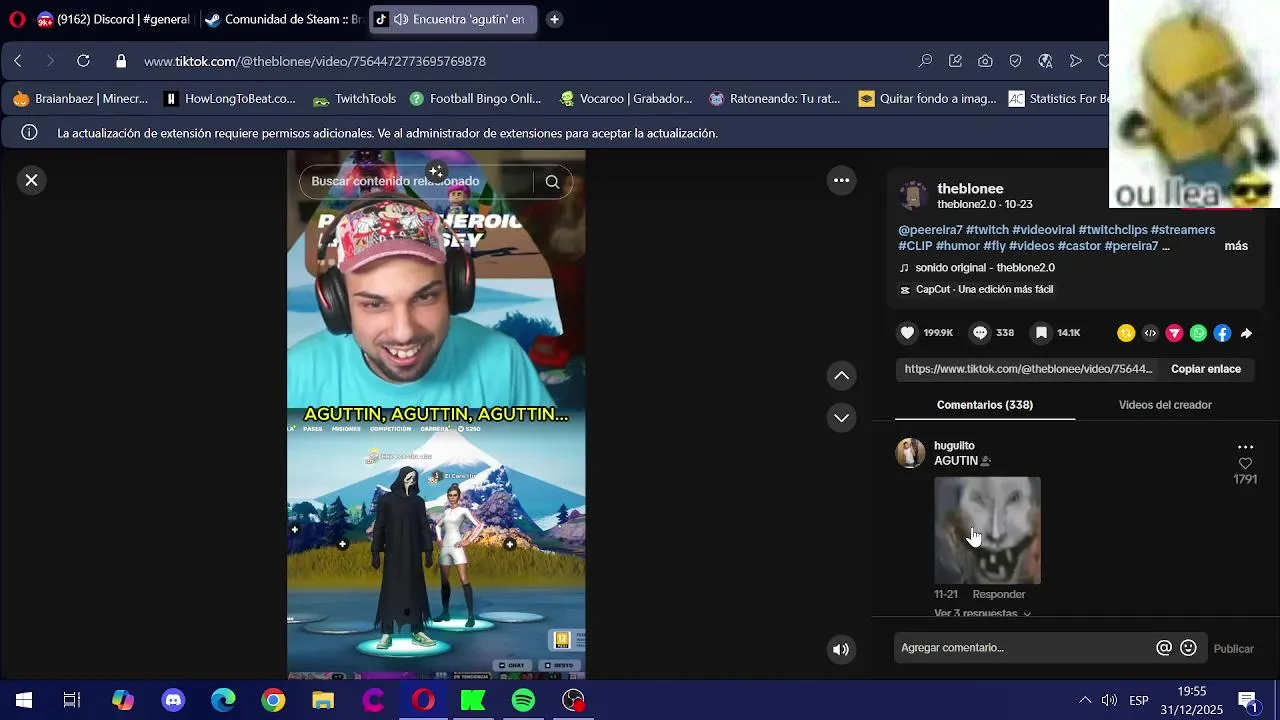Expand the description with más
This screenshot has width=1280, height=720.
[1236, 246]
